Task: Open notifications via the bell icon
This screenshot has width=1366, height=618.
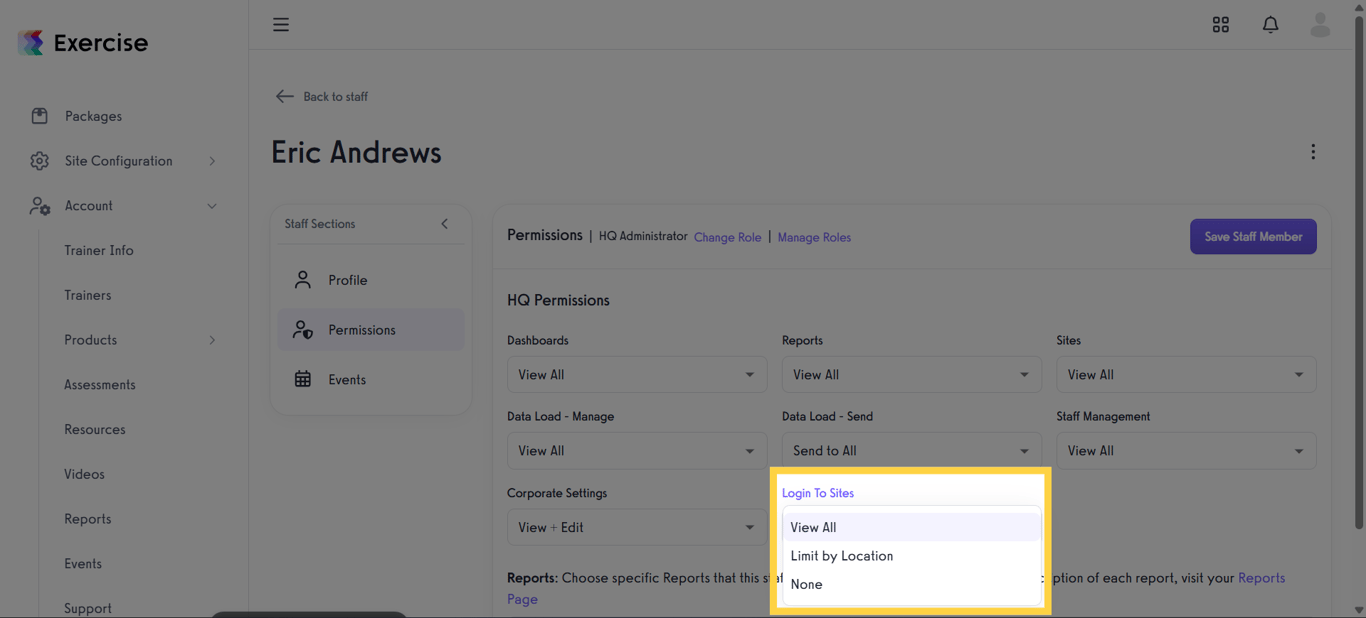Action: coord(1270,24)
